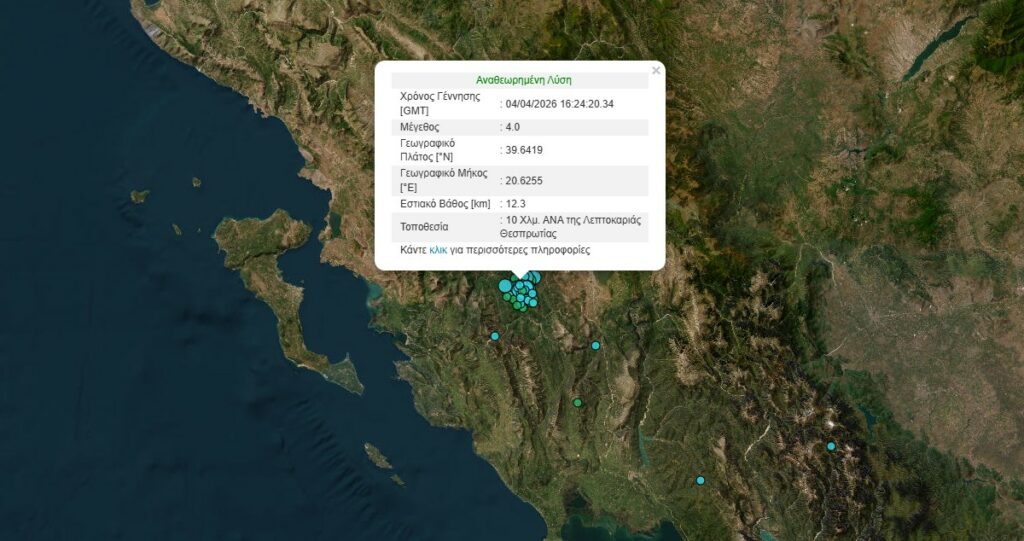This screenshot has height=541, width=1024.
Task: Select the Γεωγραφικό Πλάτος [°N] label
Action: point(428,150)
